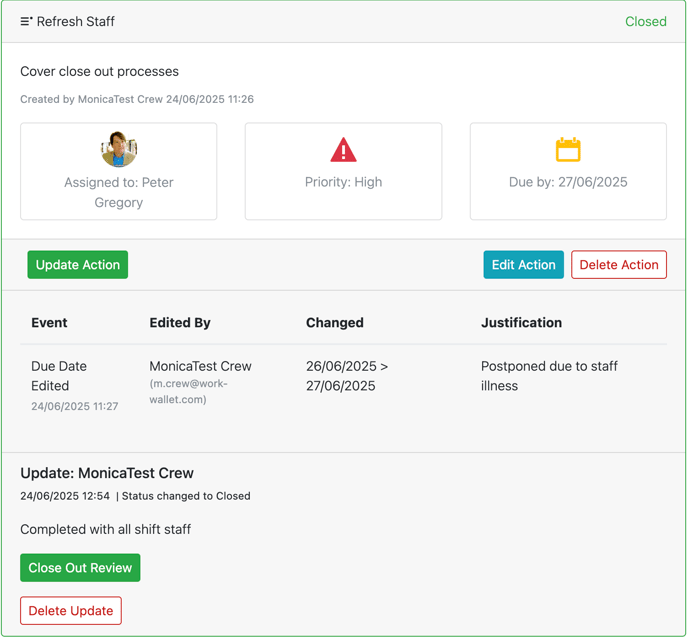Start the Close Out Review

tap(80, 567)
